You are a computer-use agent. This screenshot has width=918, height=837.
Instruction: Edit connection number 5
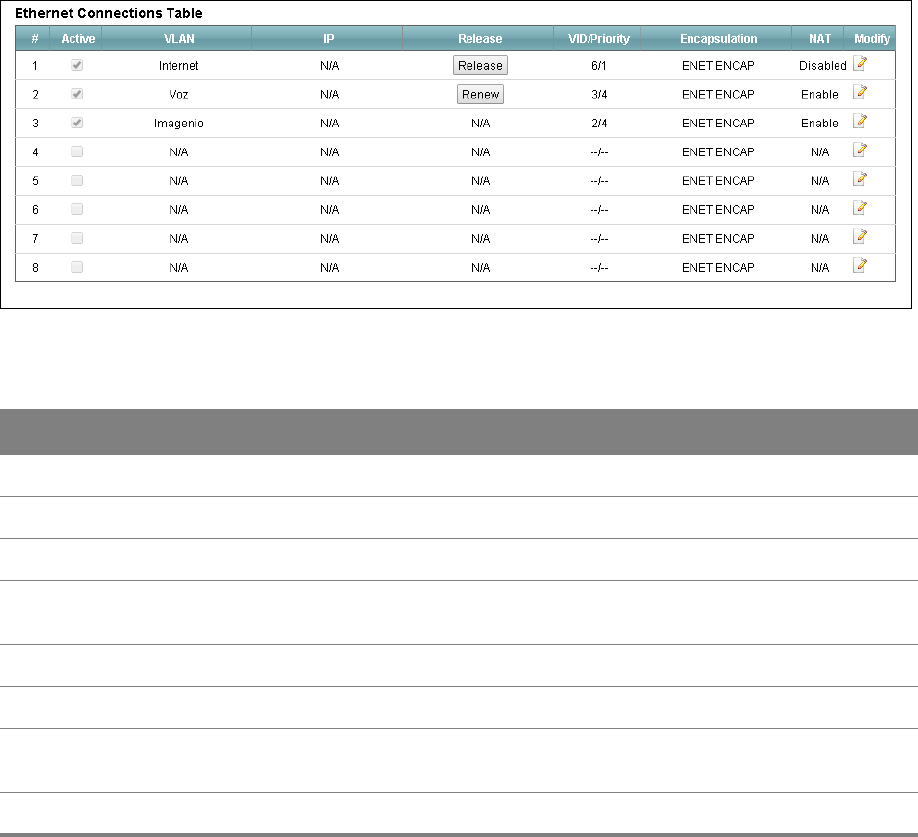859,179
